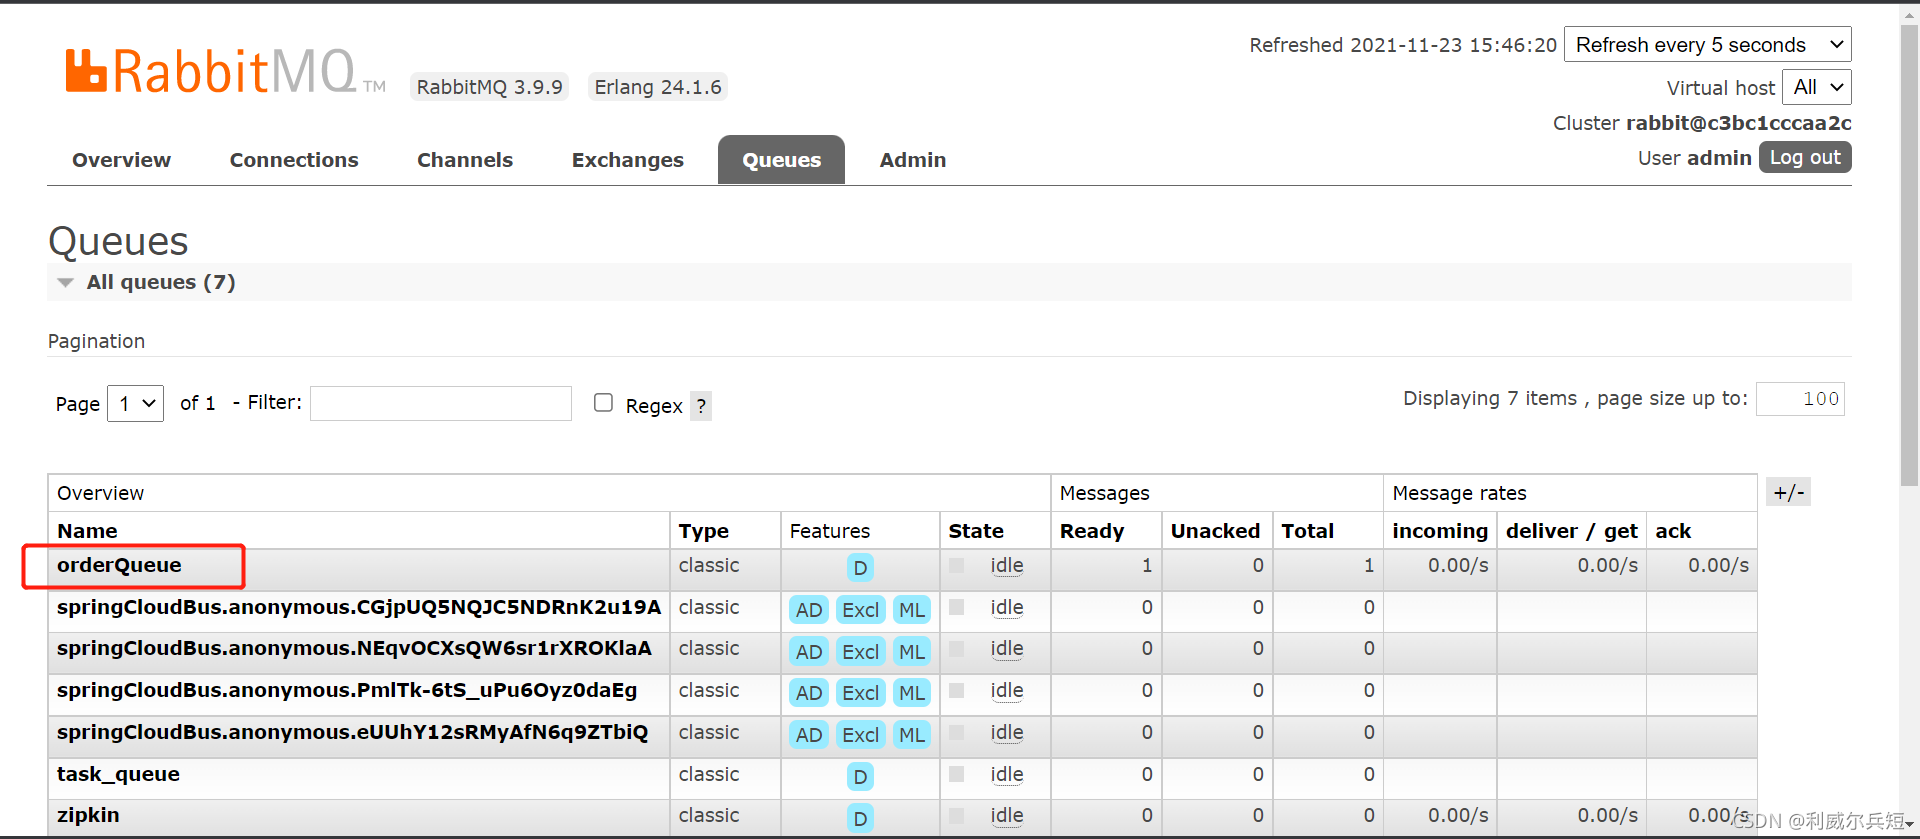The height and width of the screenshot is (839, 1920).
Task: Click the D feature badge for task_queue
Action: (860, 777)
